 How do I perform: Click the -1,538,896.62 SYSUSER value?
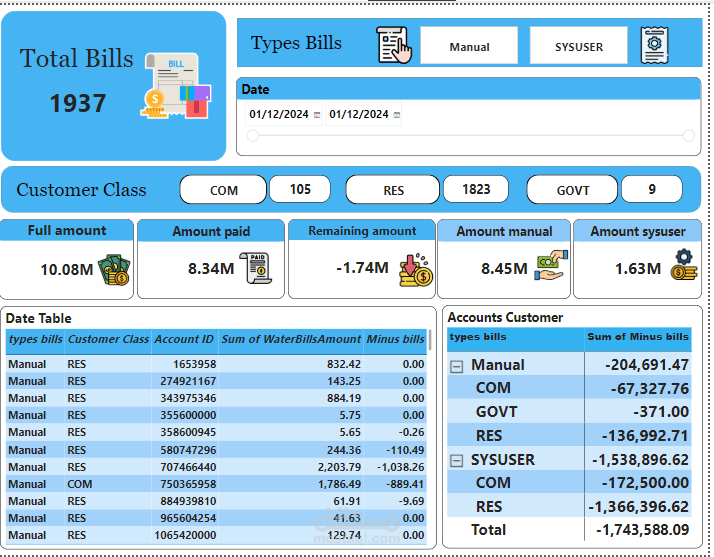click(x=640, y=460)
